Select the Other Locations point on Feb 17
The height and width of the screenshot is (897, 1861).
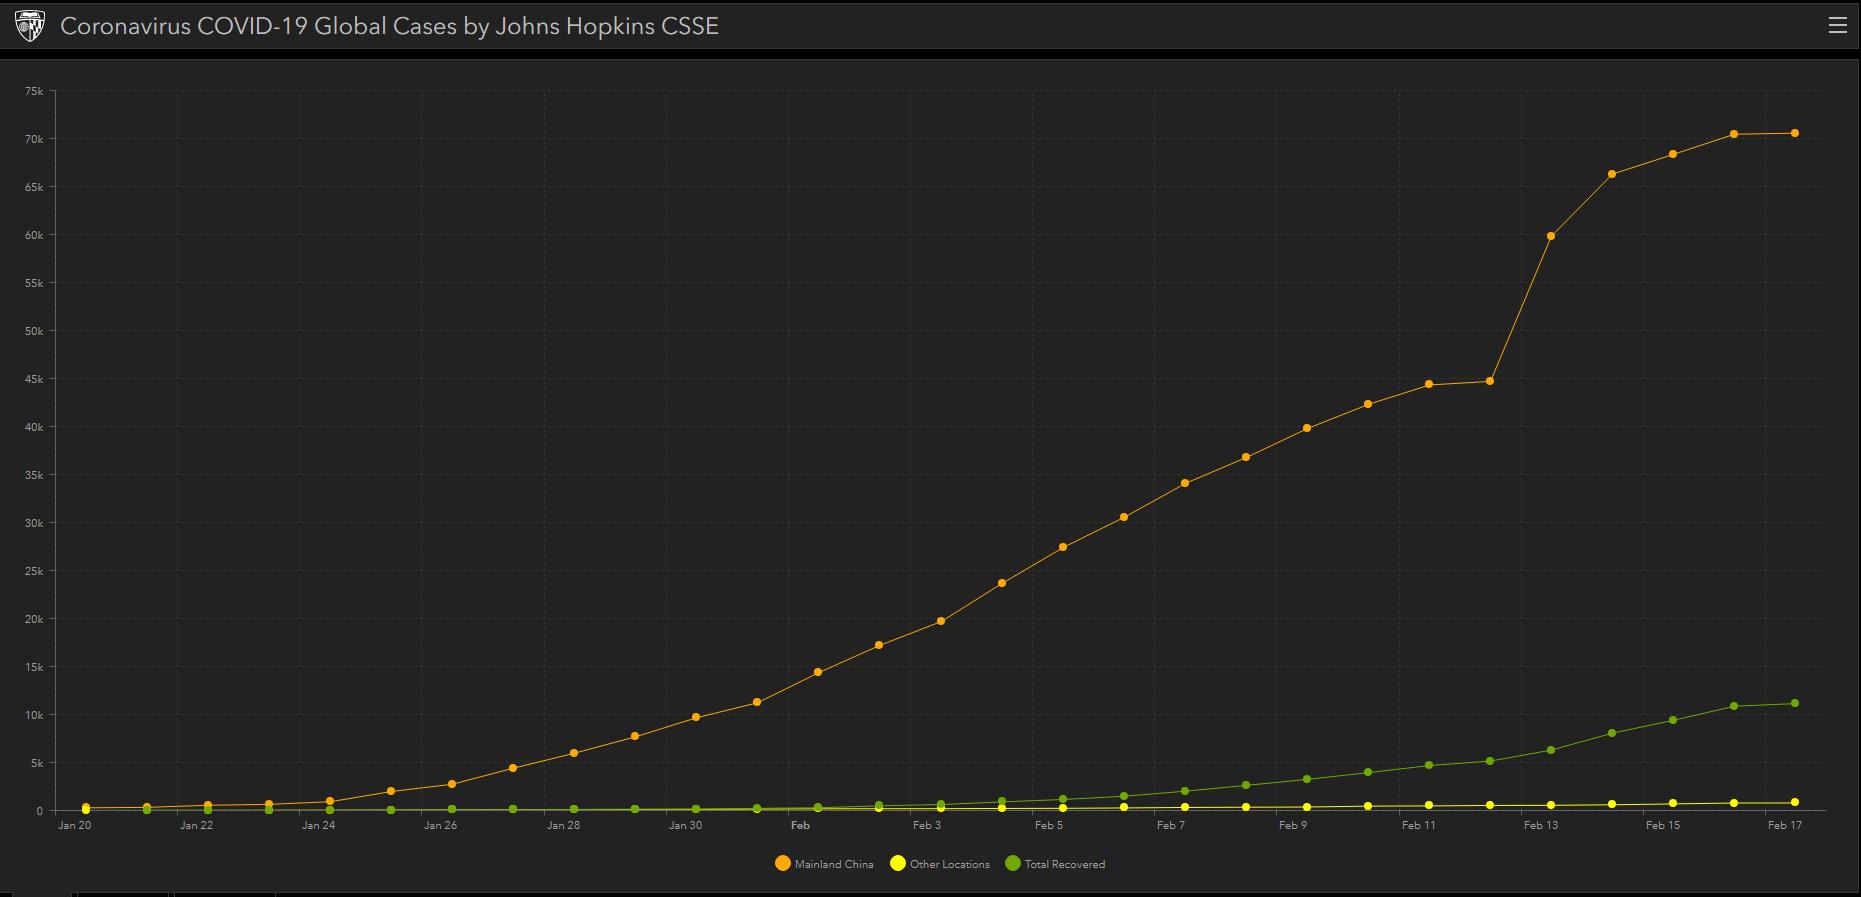pos(1795,803)
